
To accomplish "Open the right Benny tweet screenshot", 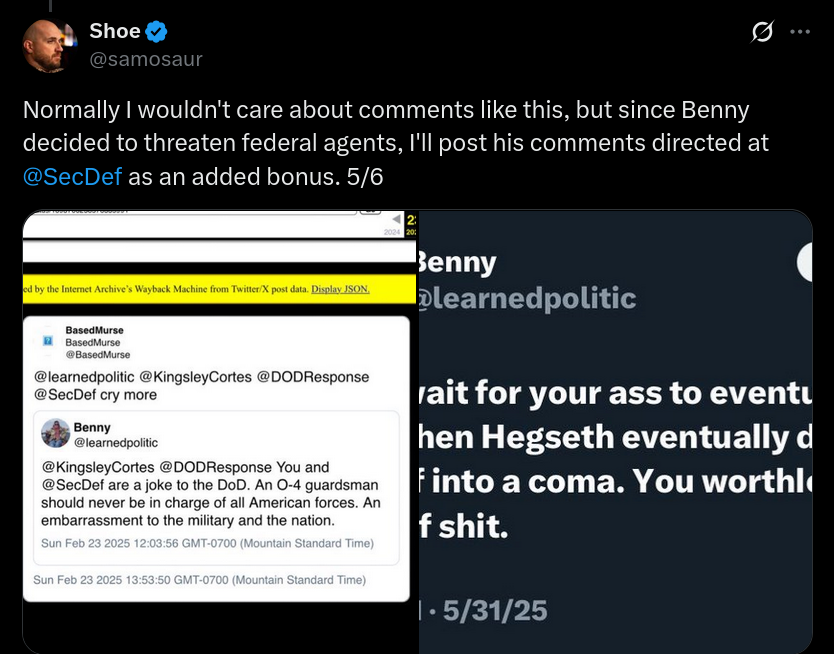I will [x=615, y=432].
